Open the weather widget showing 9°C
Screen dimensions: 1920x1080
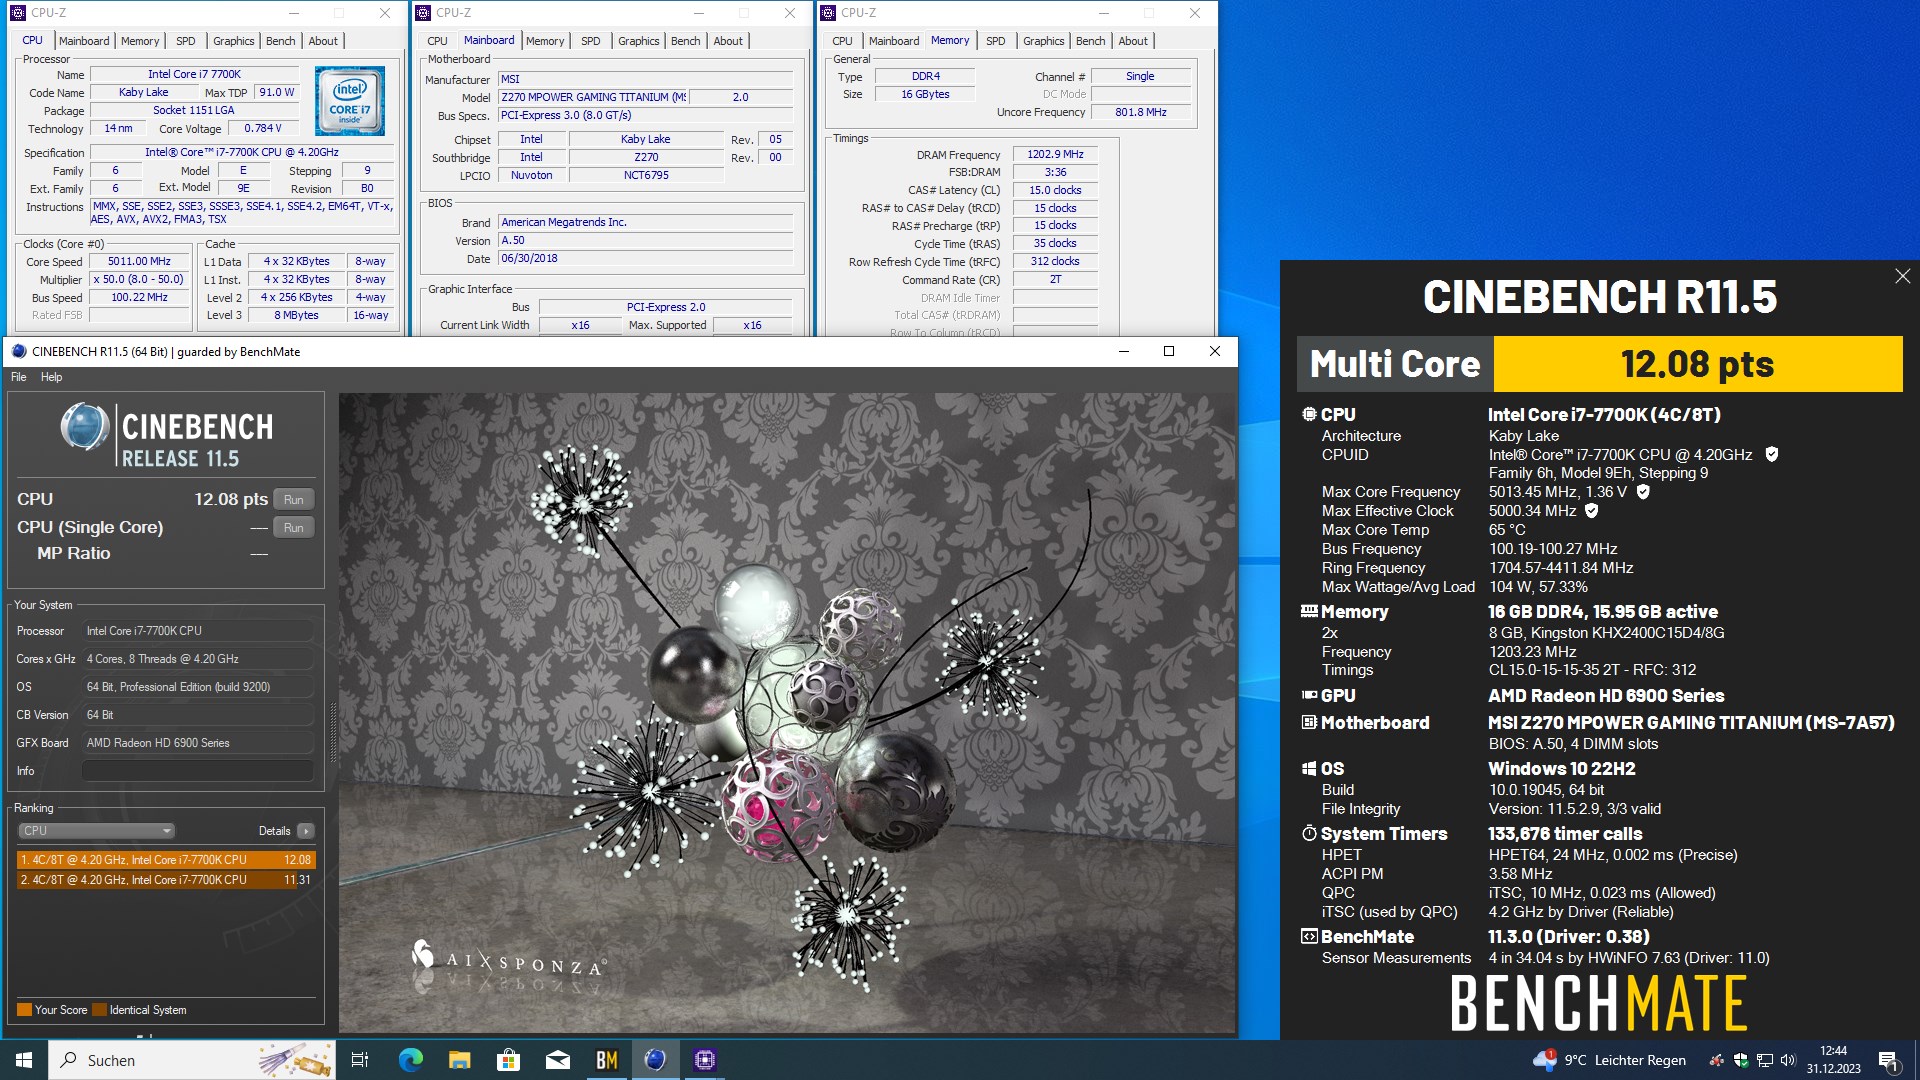point(1610,1060)
